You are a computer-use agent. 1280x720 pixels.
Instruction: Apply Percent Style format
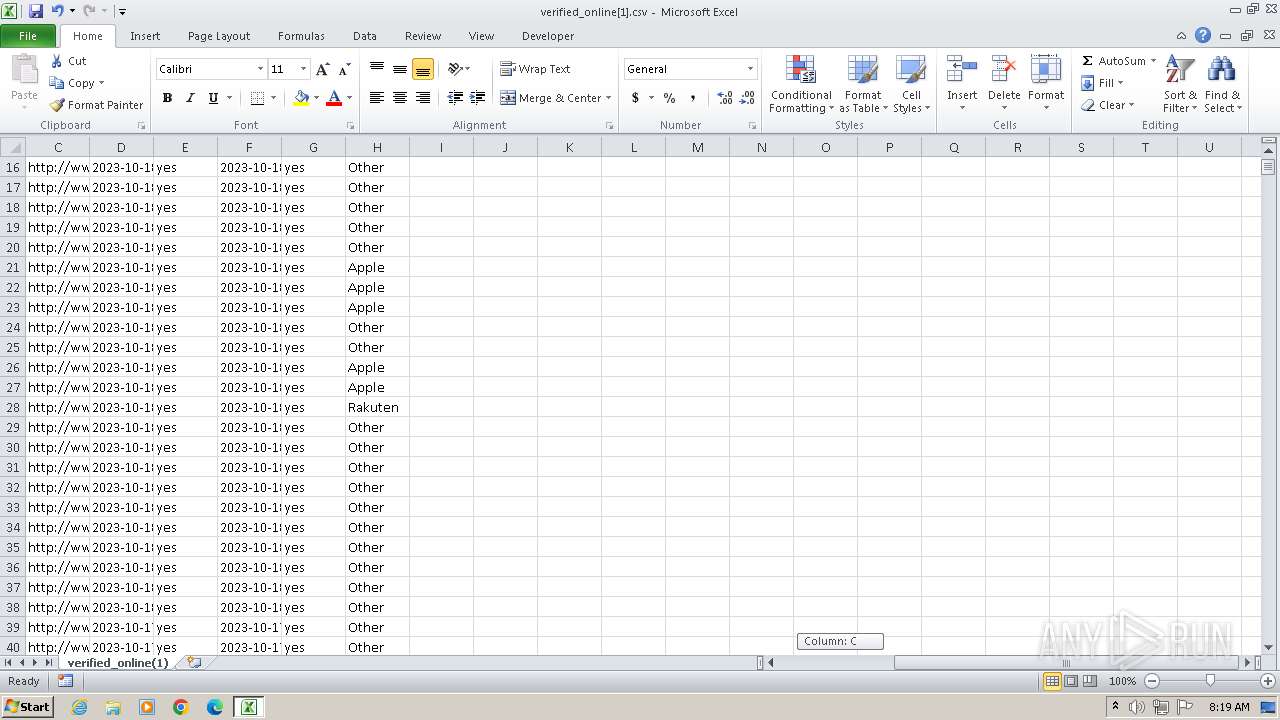669,98
